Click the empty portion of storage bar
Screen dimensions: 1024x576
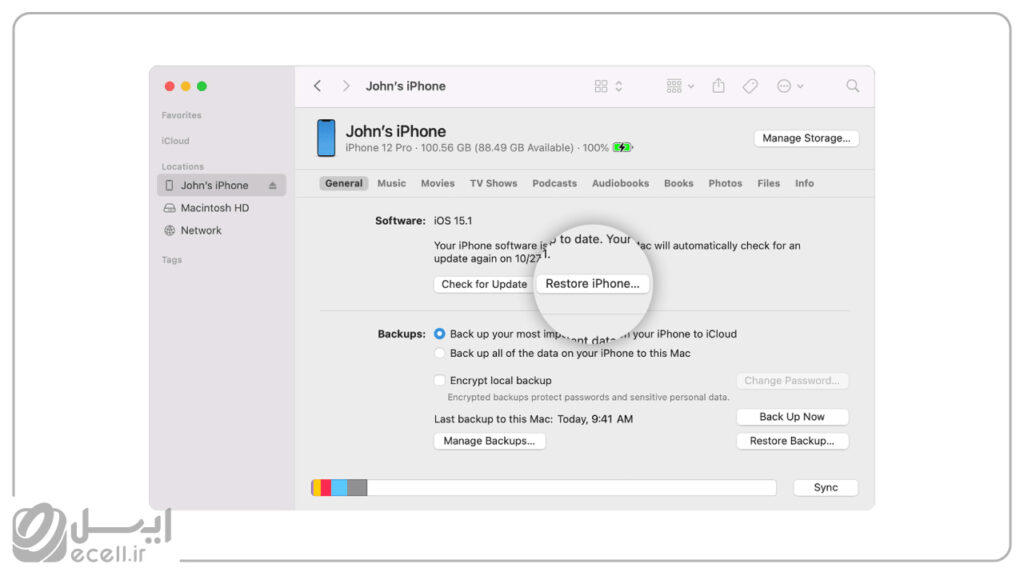pos(571,487)
